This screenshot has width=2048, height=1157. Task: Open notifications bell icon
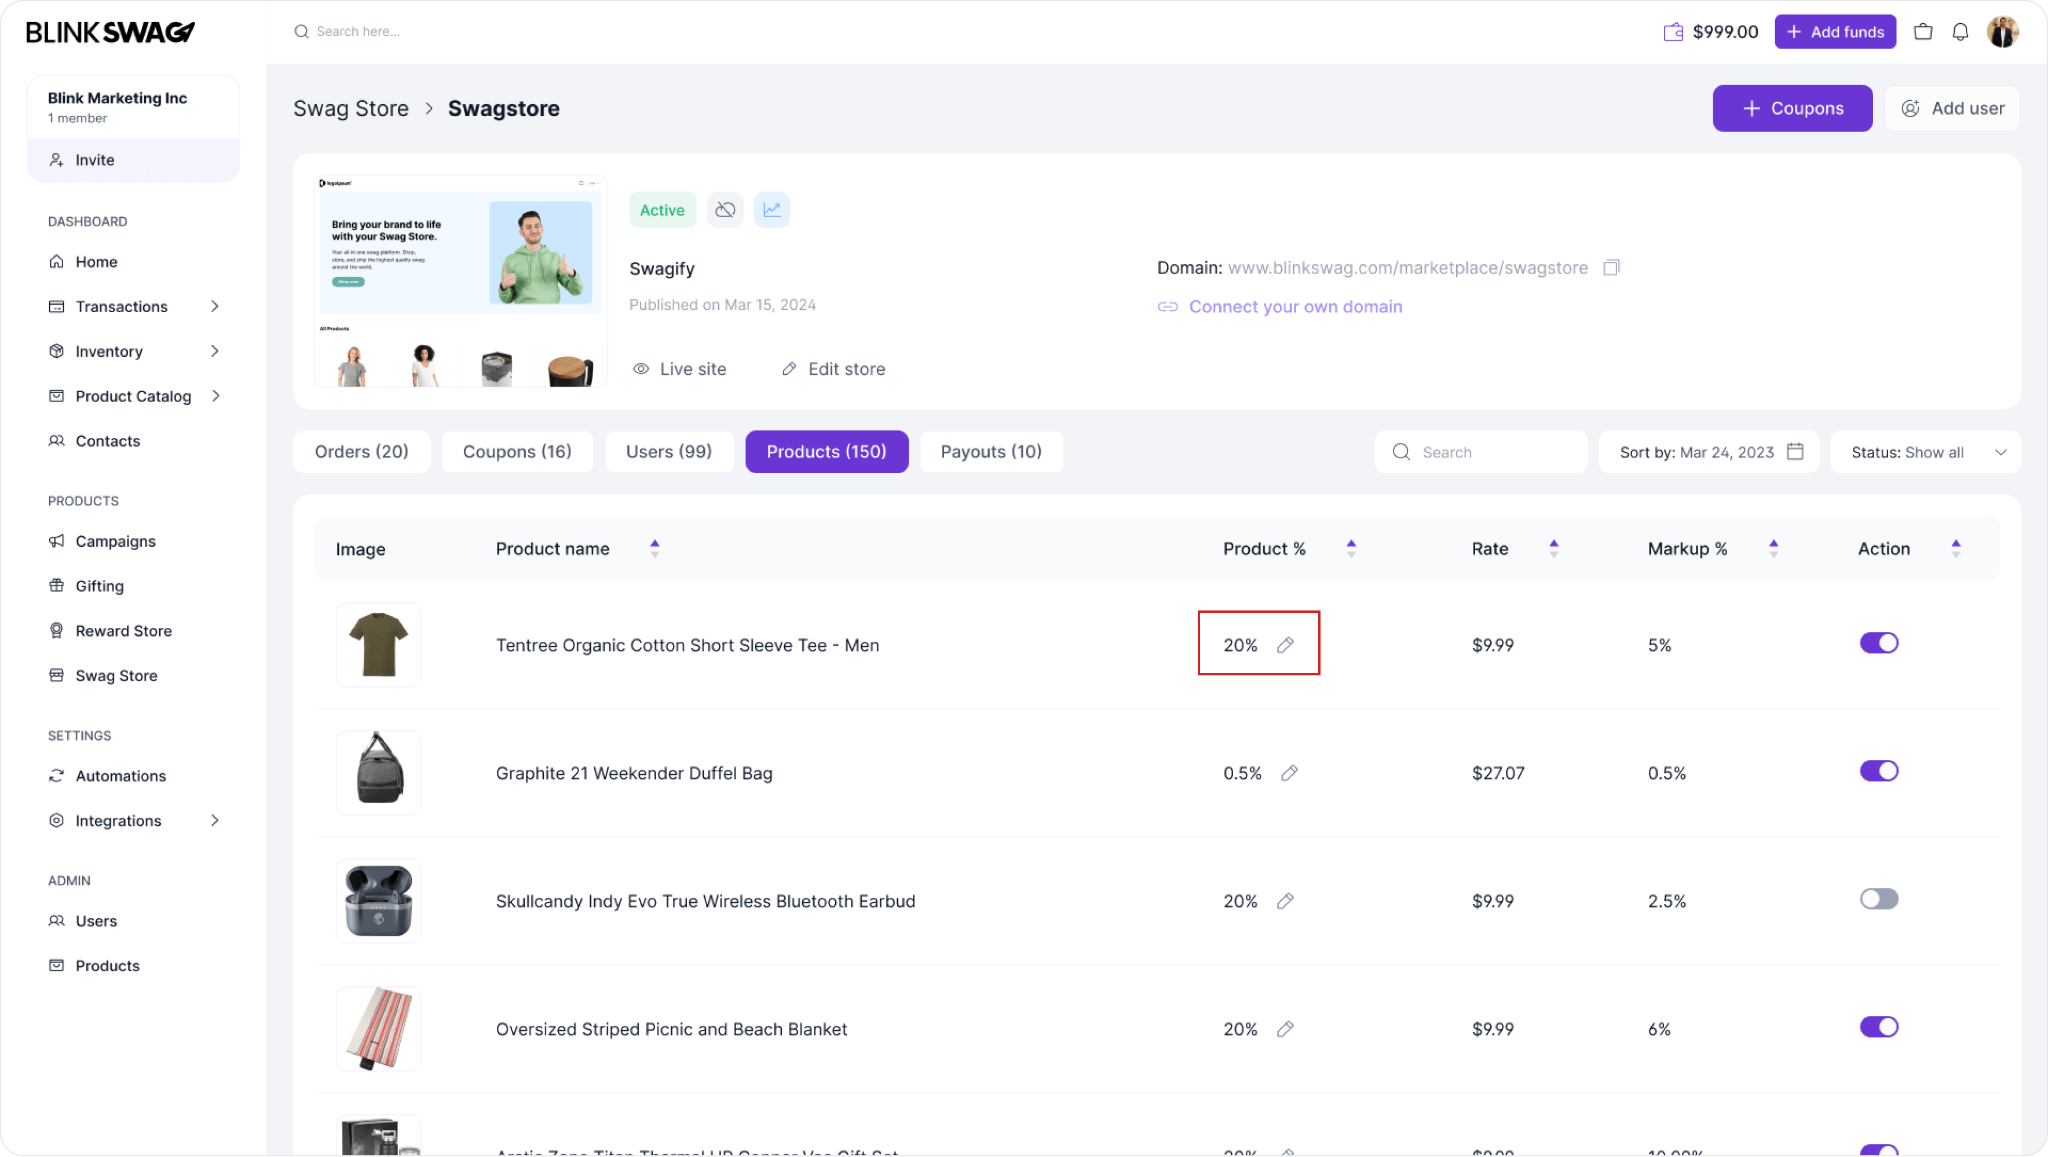[1960, 32]
